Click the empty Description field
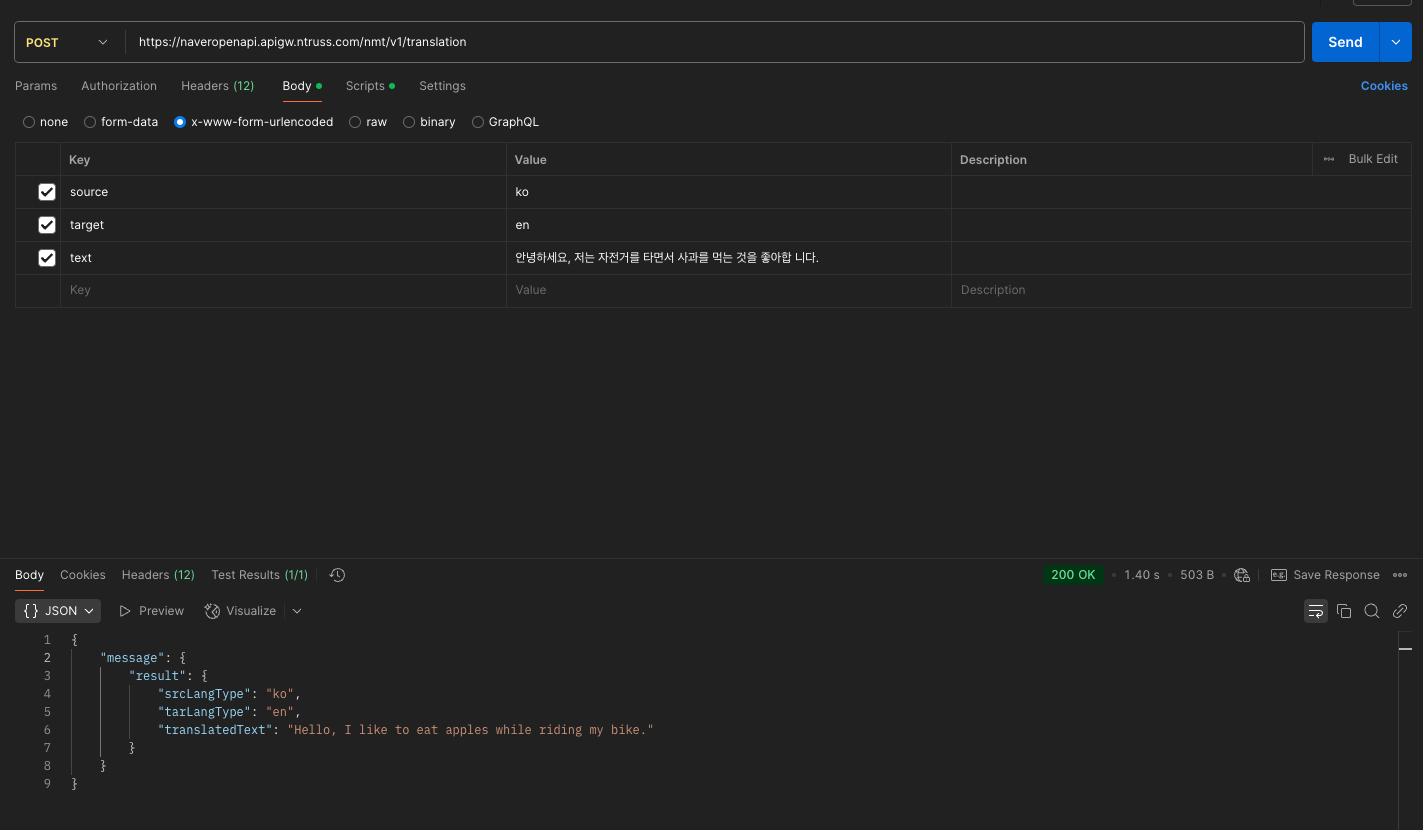The width and height of the screenshot is (1423, 830). 1181,290
